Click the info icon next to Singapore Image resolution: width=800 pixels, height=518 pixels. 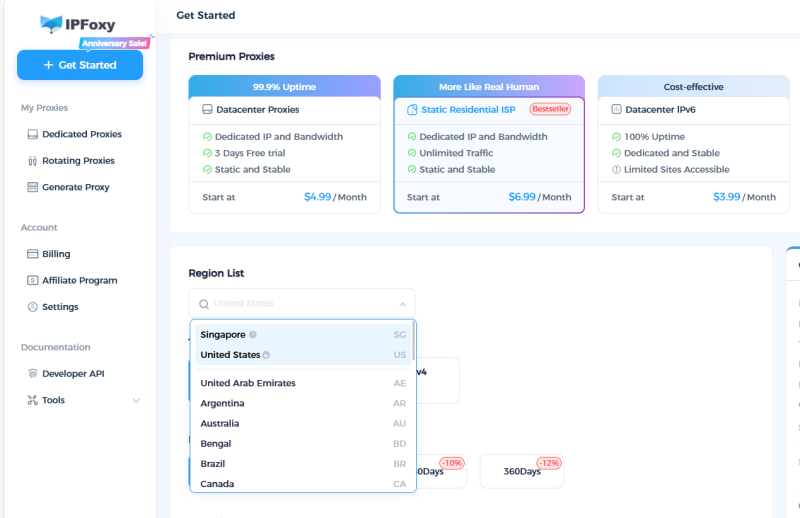253,335
